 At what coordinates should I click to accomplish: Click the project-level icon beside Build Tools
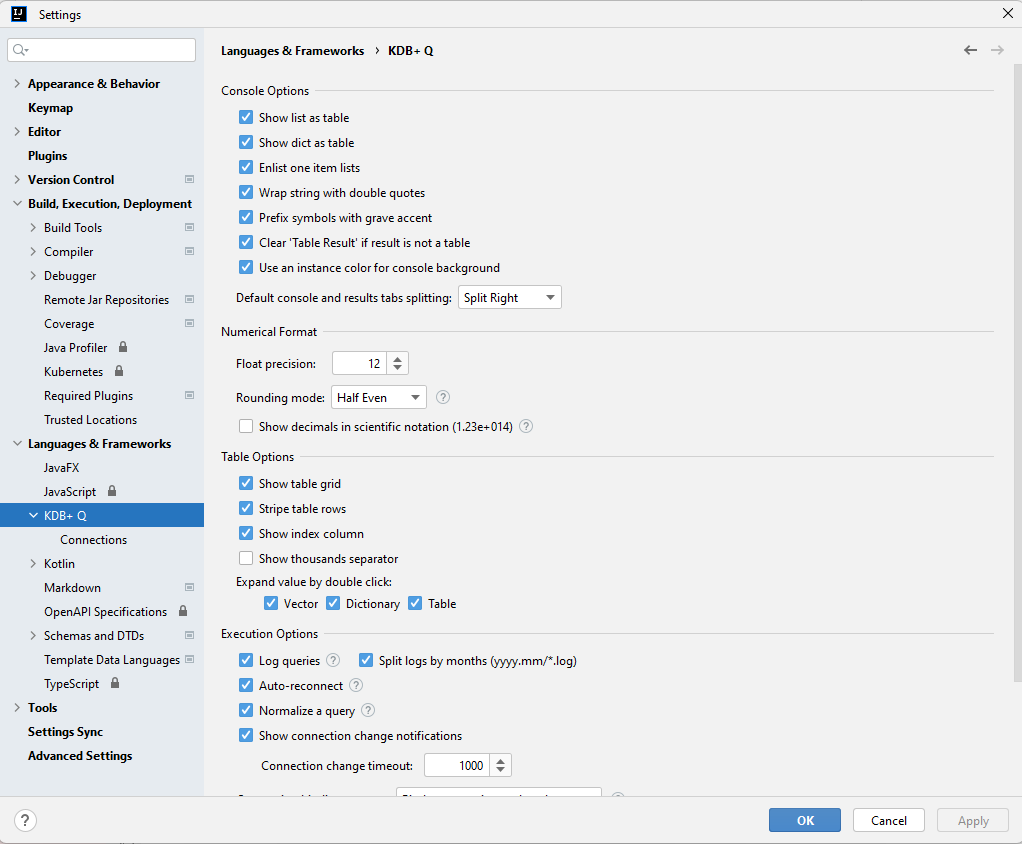pos(190,227)
